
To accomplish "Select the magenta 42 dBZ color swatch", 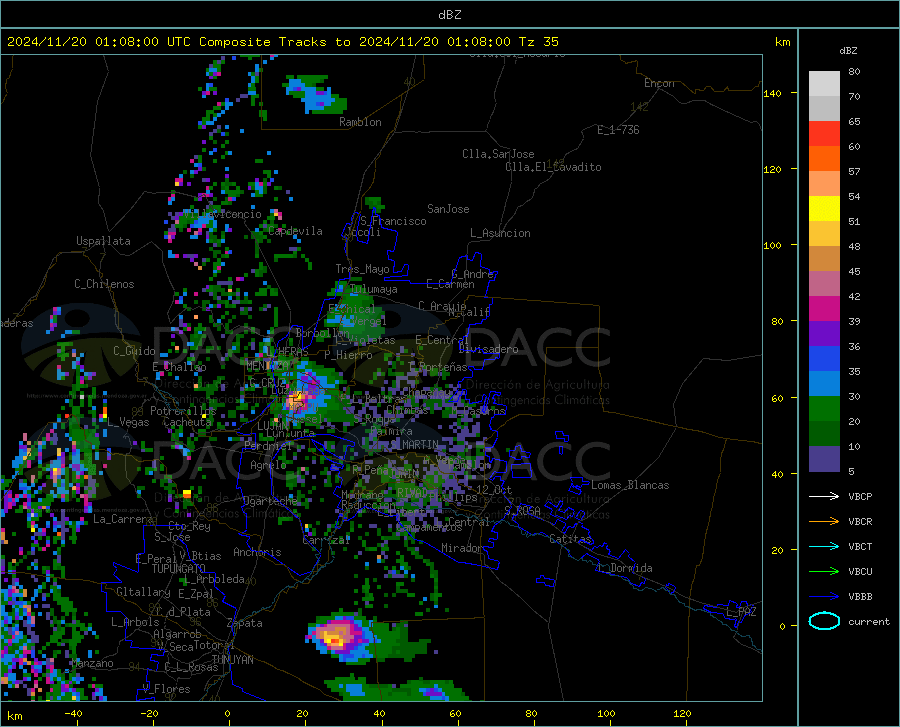I will 824,309.
